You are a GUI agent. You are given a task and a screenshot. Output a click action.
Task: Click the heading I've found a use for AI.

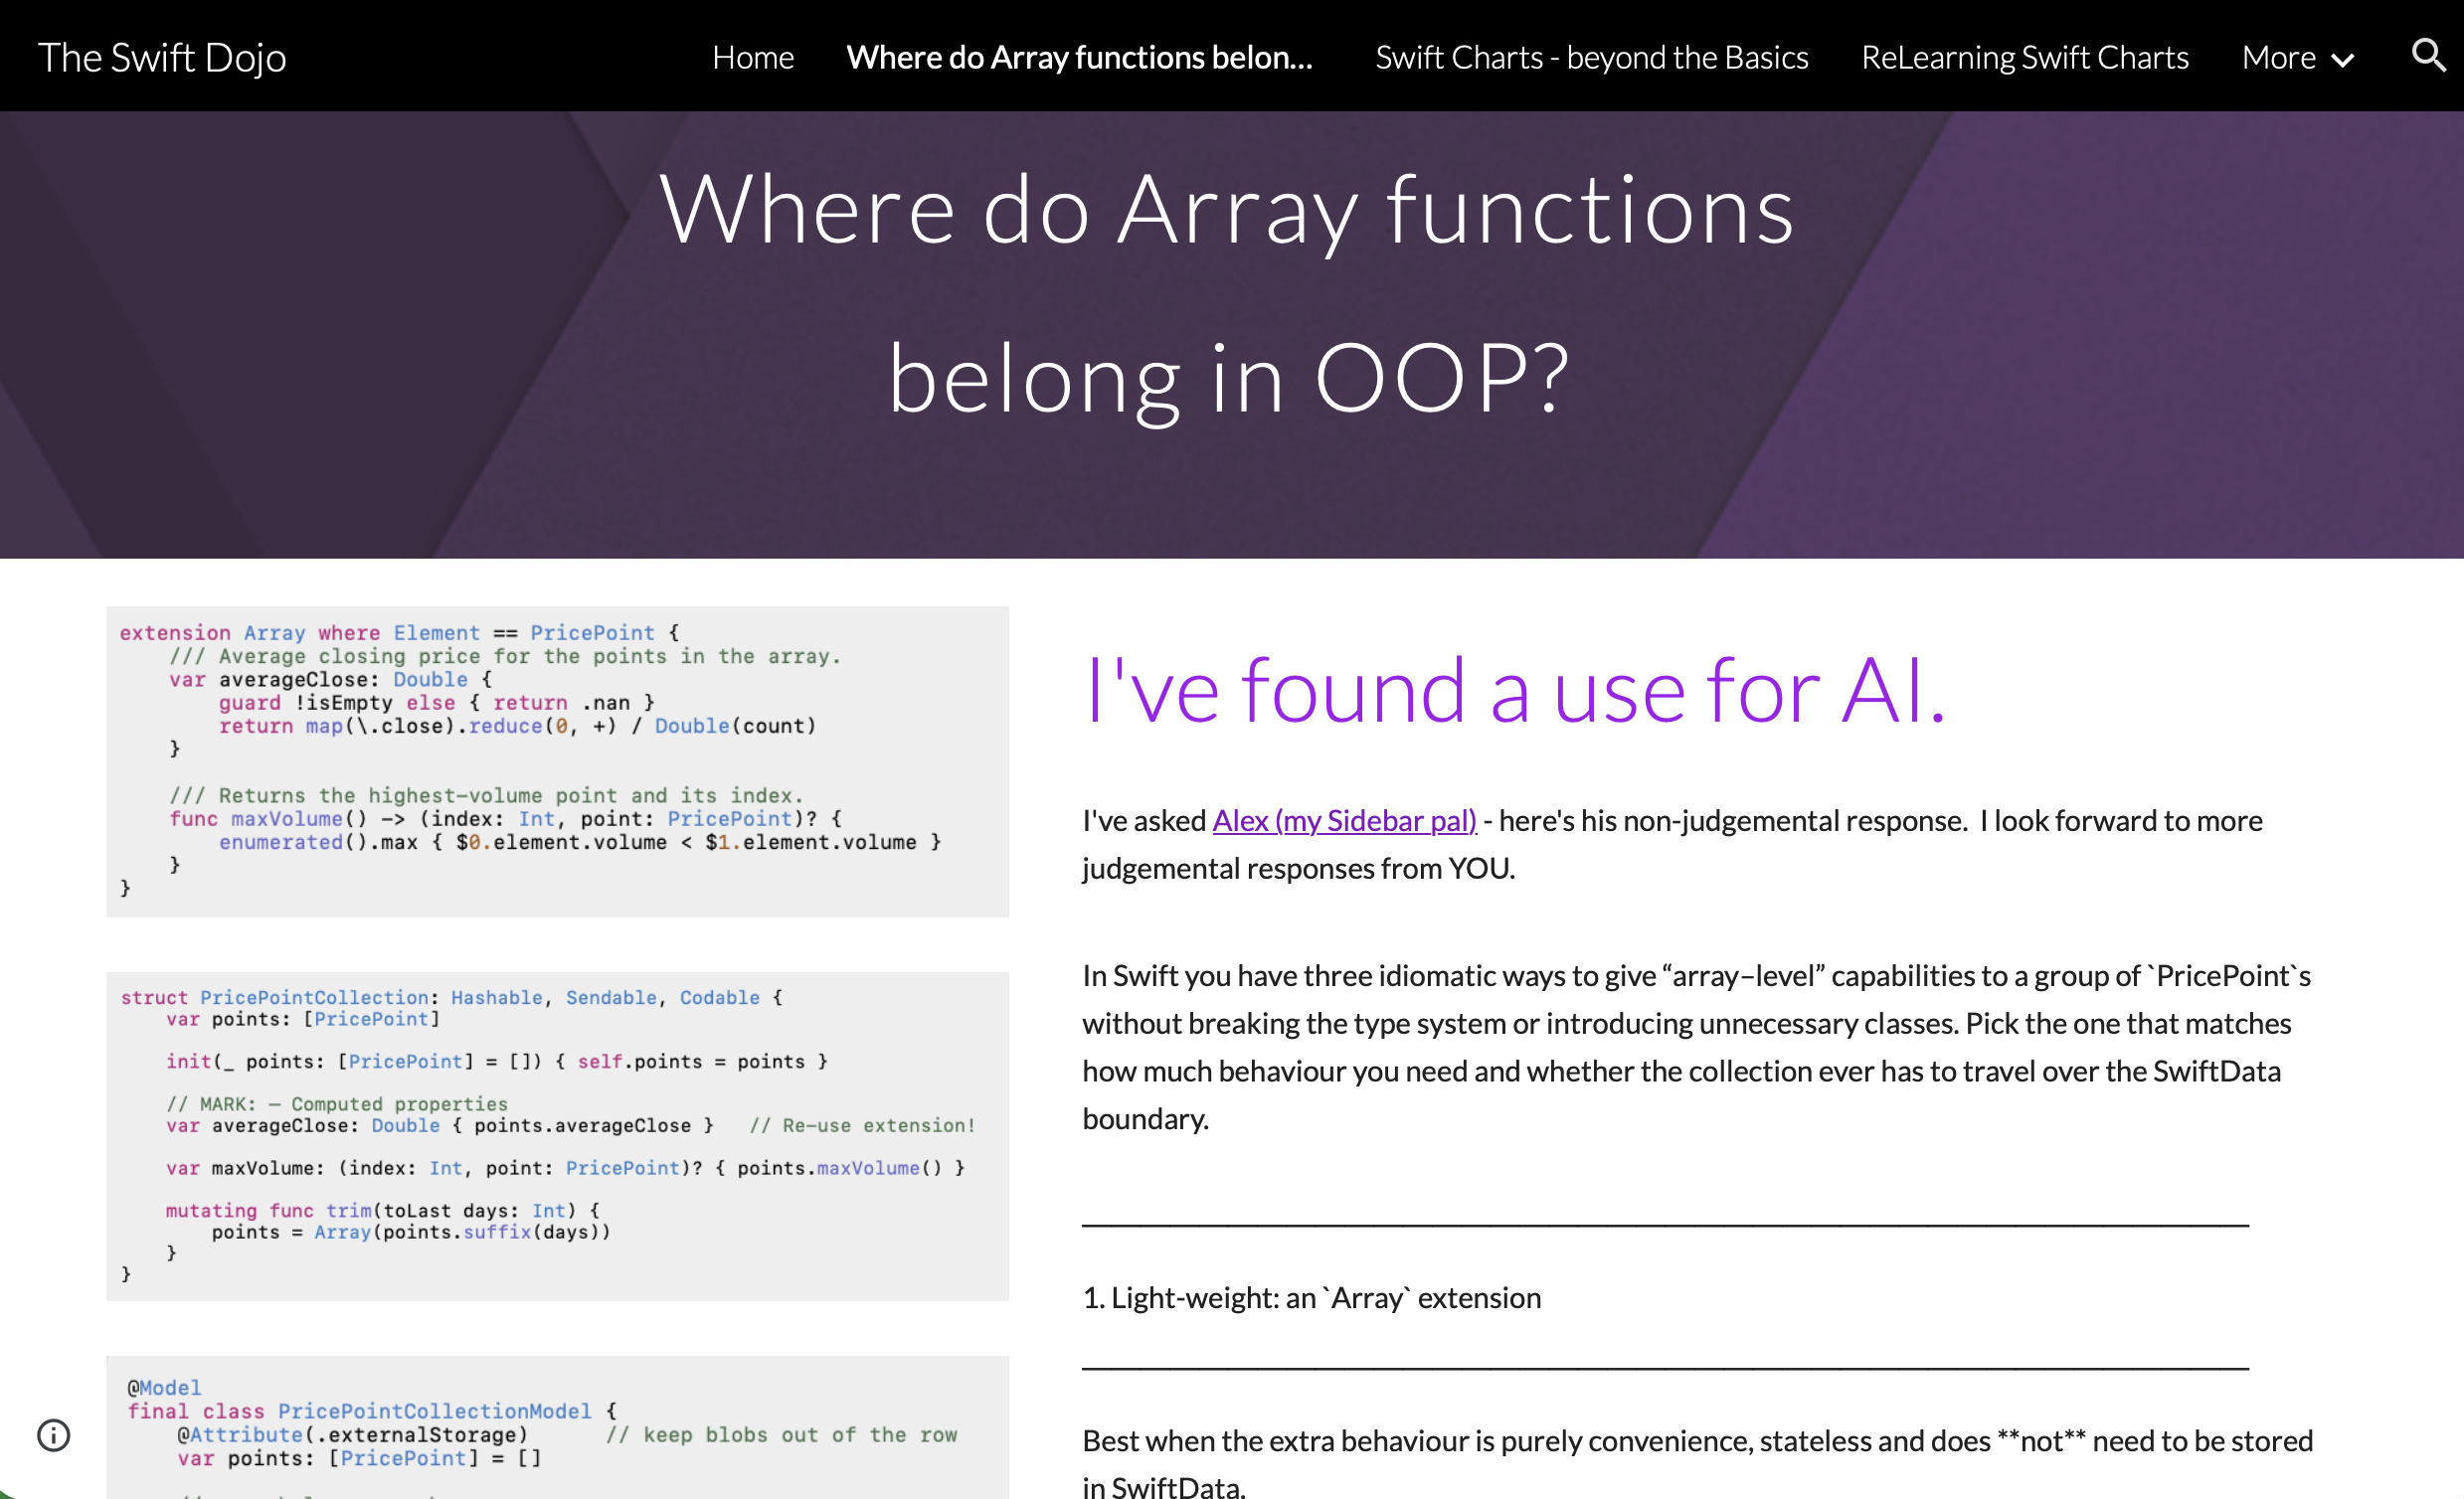click(x=1515, y=690)
